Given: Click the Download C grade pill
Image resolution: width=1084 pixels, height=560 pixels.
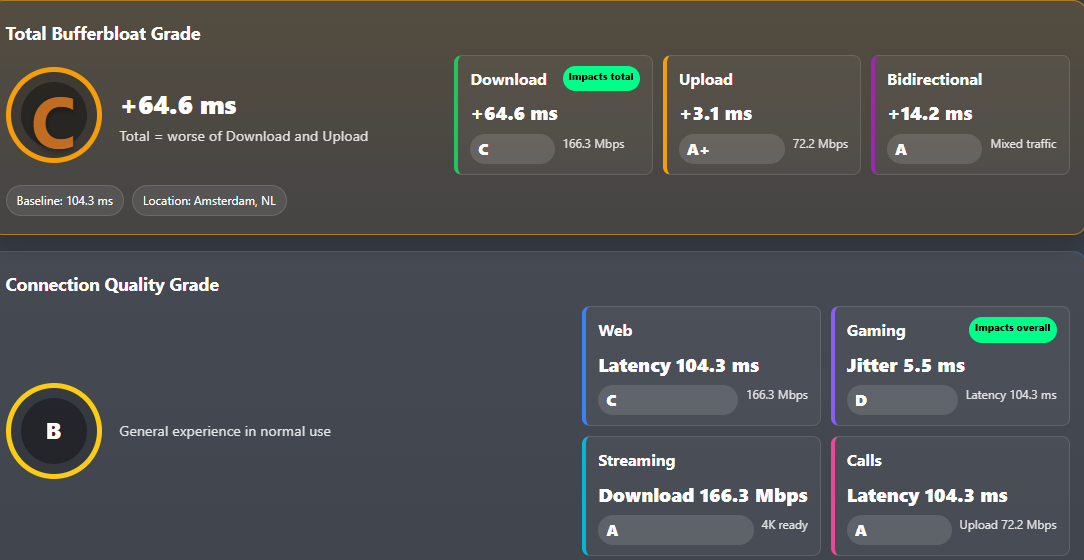Looking at the screenshot, I should click(512, 149).
